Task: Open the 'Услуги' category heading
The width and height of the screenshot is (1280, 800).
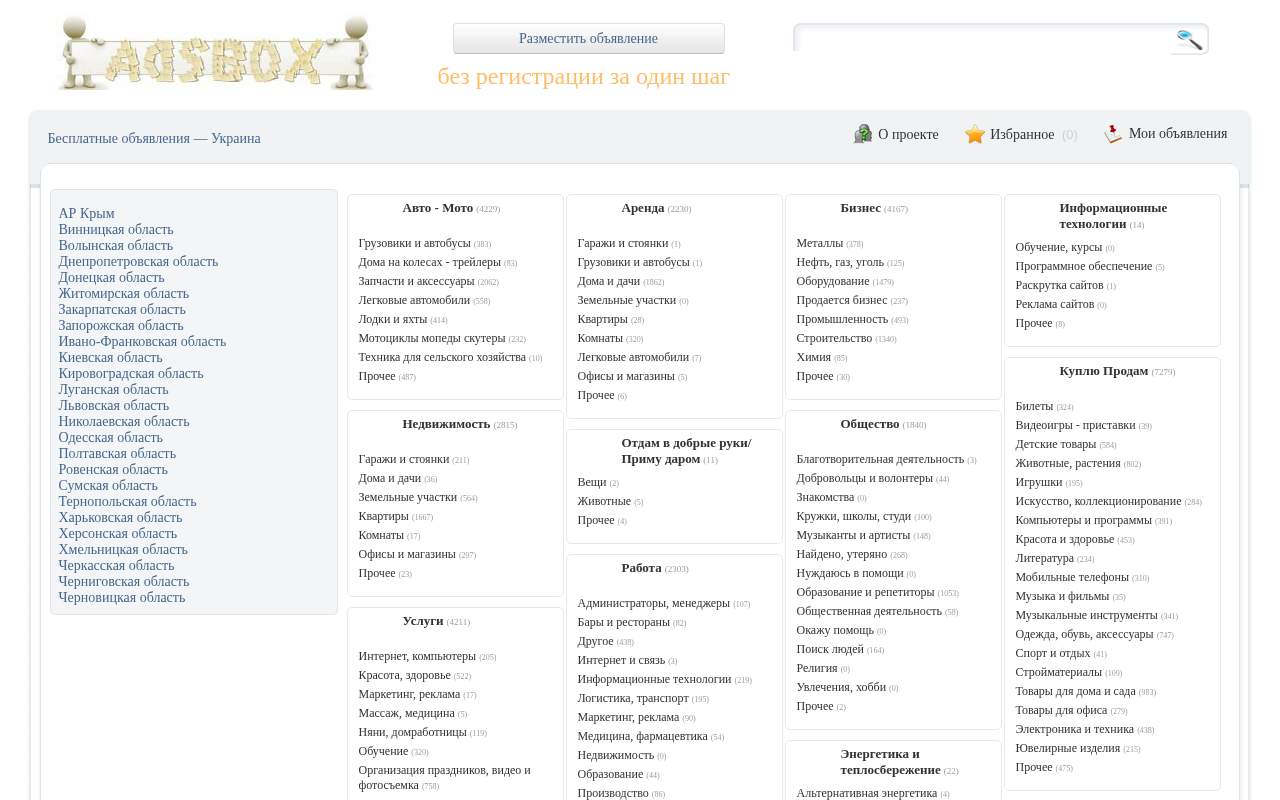Action: point(422,621)
